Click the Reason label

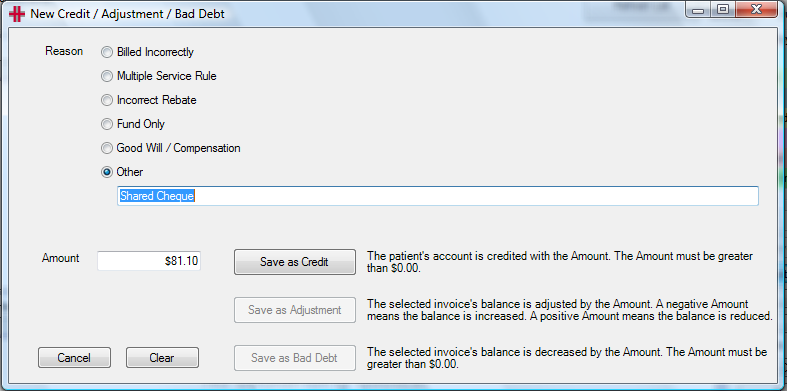click(64, 51)
